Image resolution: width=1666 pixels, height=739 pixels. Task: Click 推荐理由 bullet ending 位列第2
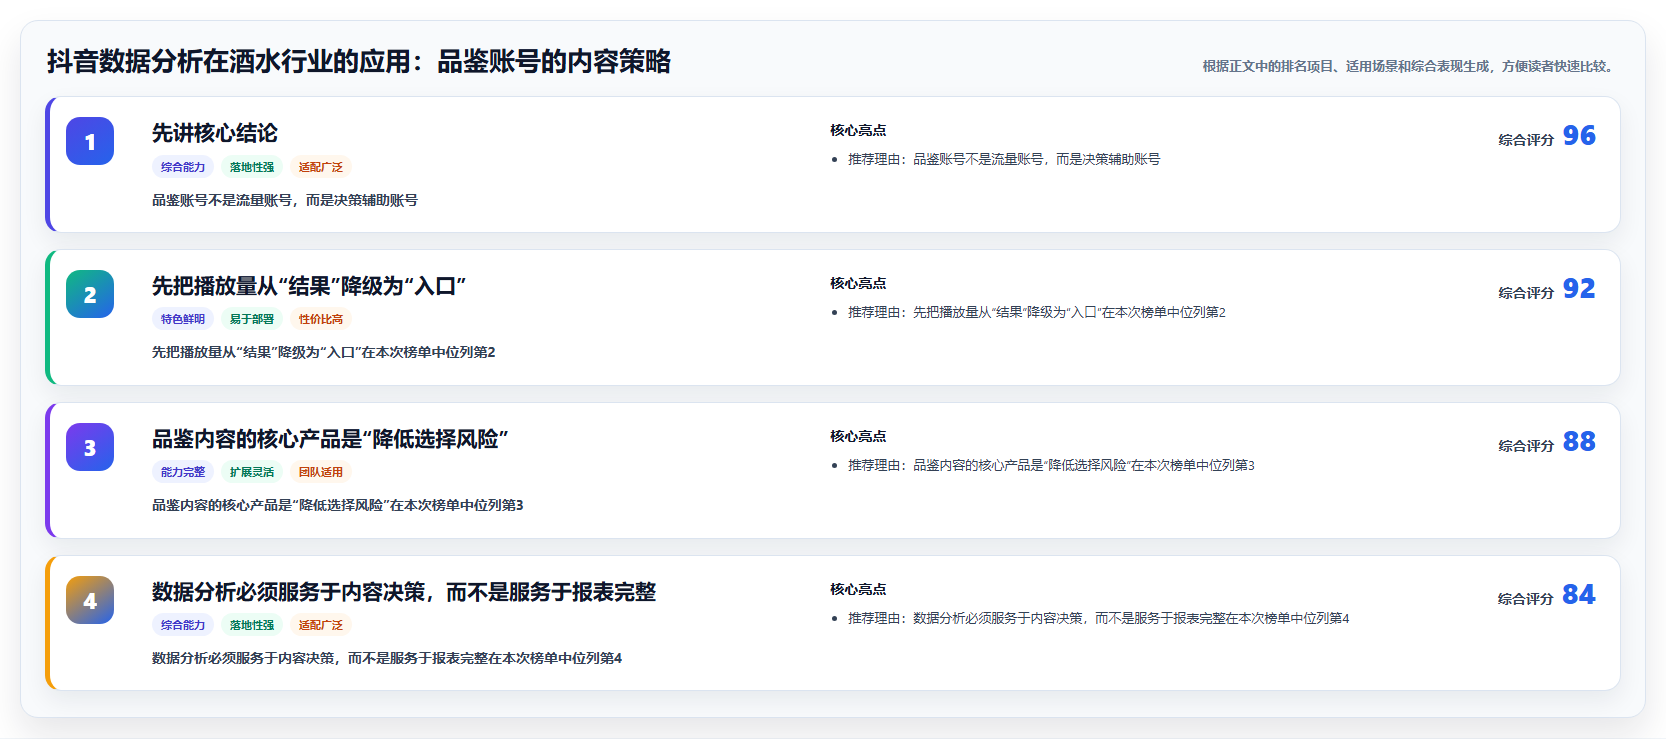(x=1037, y=312)
